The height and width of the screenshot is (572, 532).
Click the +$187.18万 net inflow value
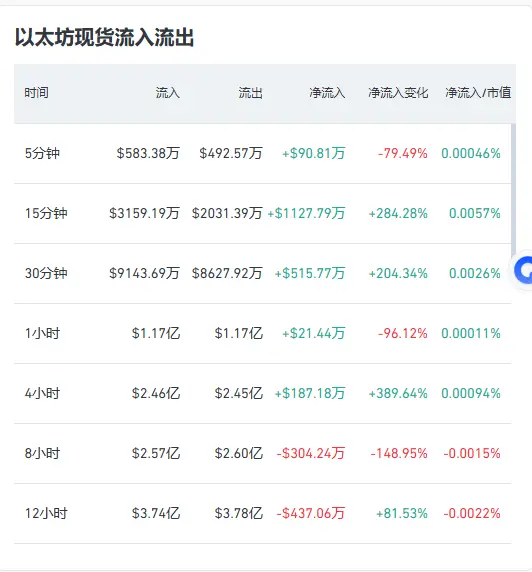(310, 393)
